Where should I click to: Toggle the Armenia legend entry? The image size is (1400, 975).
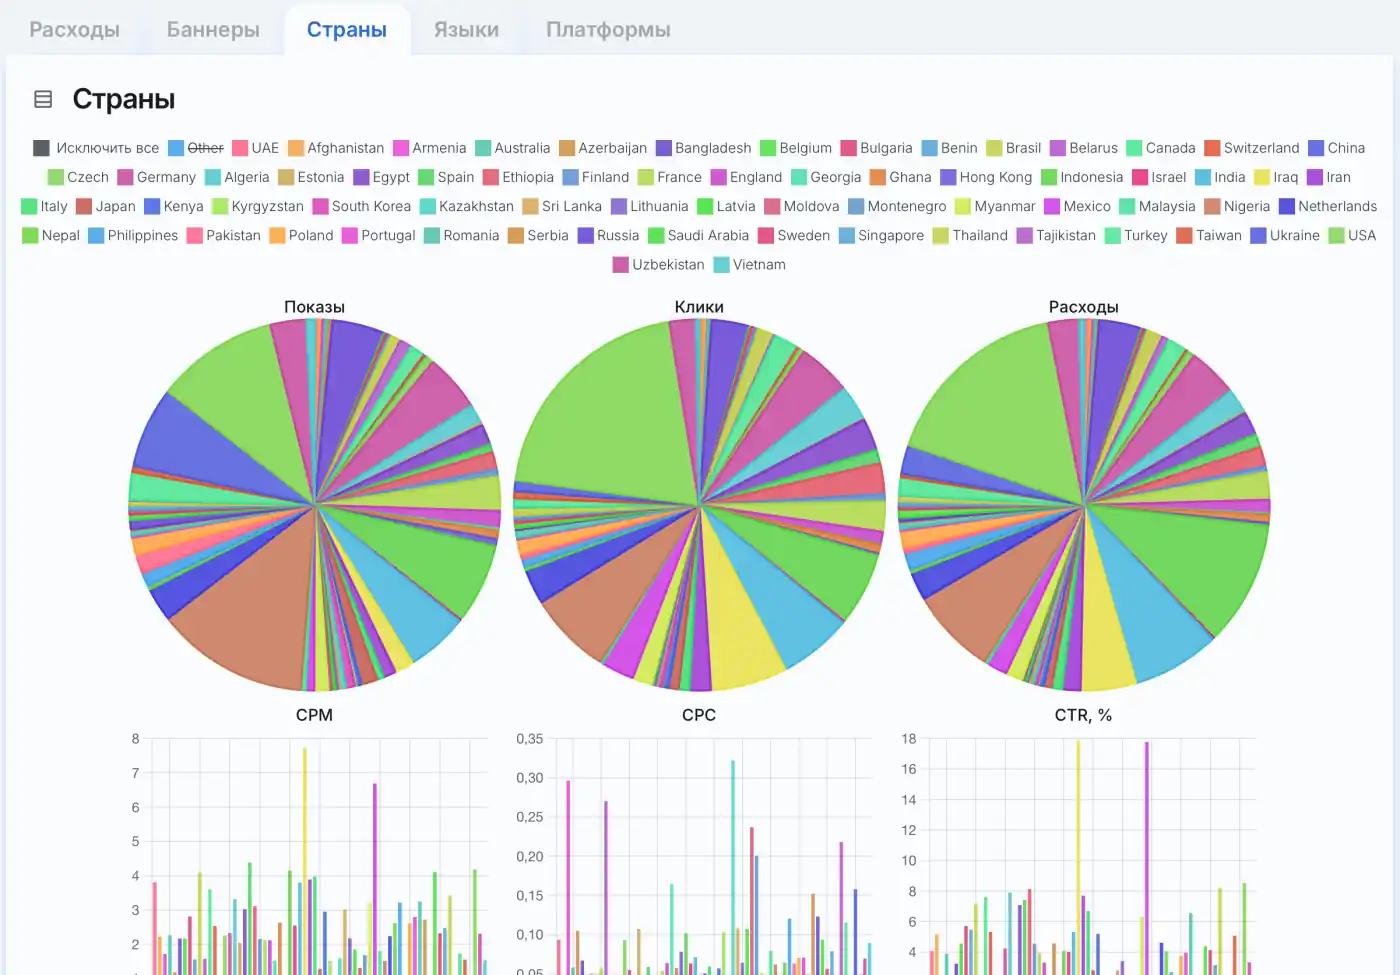430,148
